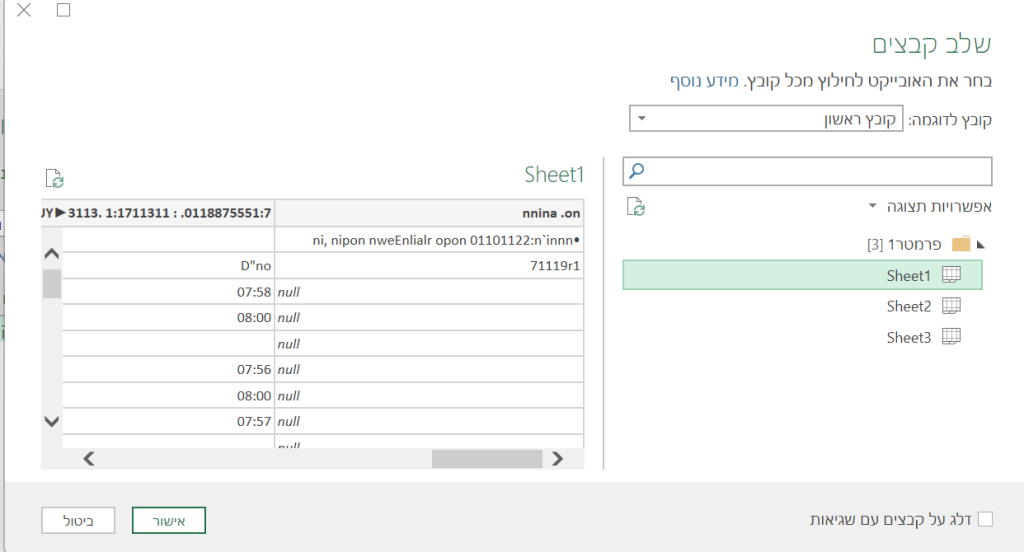Click the Sheet2 table icon
This screenshot has width=1024, height=552.
pos(952,306)
